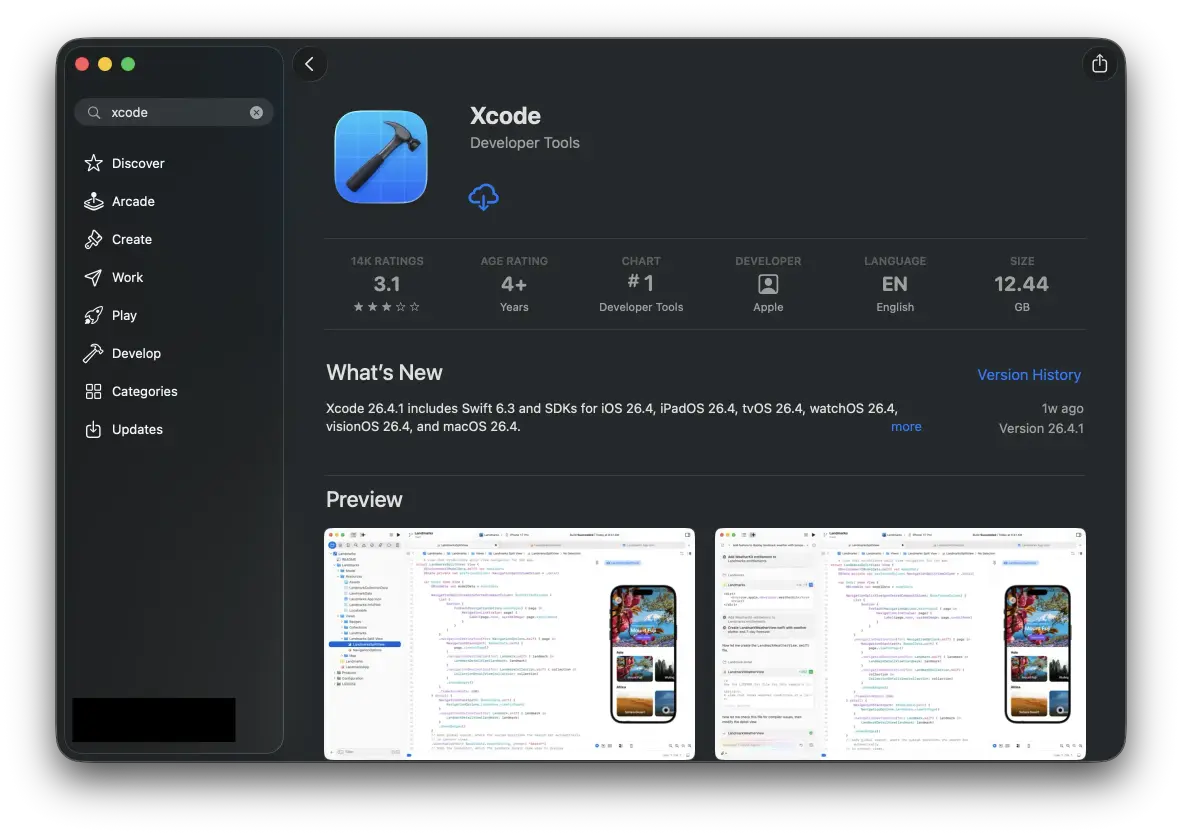Viewport: 1182px width, 836px height.
Task: Click the 12.44 GB size value
Action: point(1021,284)
